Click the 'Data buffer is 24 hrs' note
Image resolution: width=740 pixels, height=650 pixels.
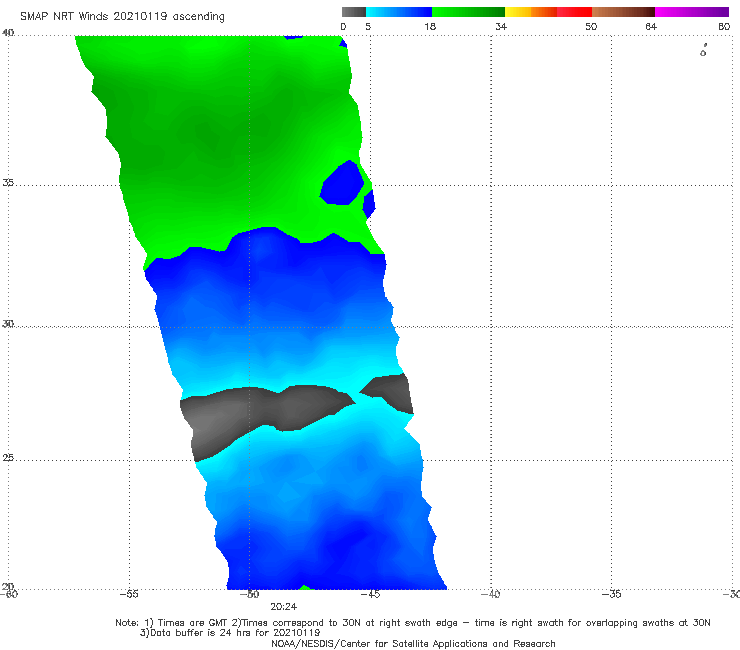(x=230, y=633)
